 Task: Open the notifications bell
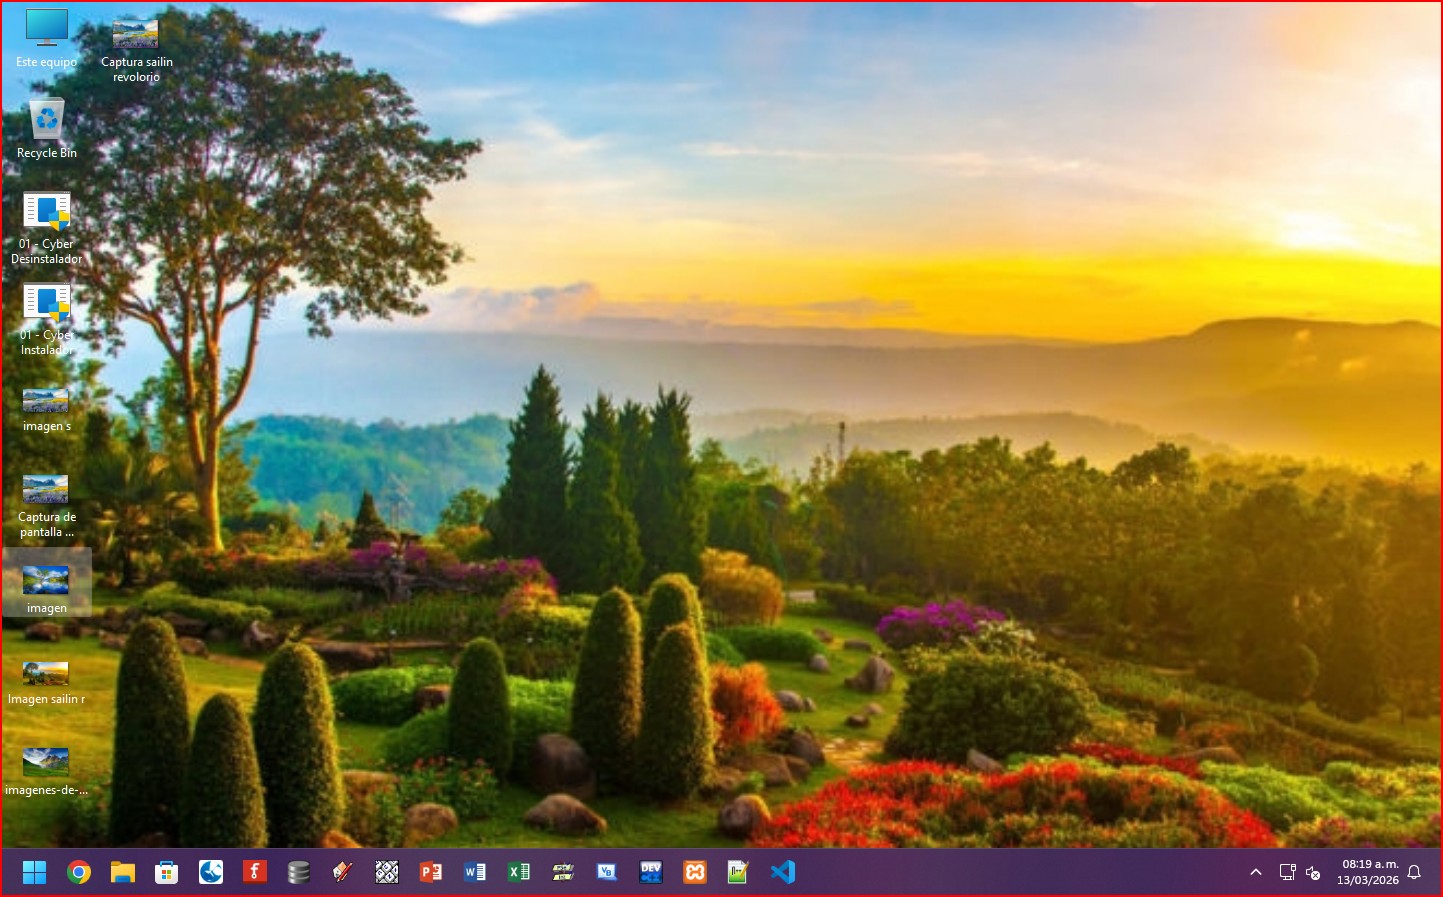click(x=1414, y=872)
